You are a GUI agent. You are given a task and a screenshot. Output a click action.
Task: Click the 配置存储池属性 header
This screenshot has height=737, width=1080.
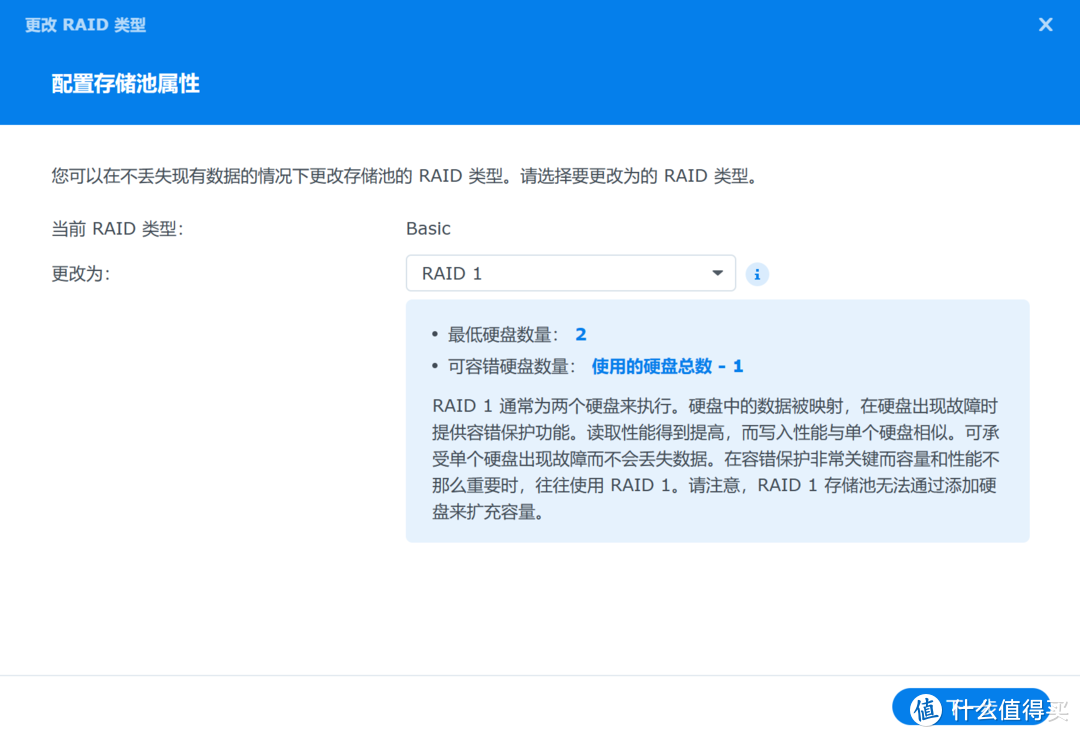click(124, 84)
